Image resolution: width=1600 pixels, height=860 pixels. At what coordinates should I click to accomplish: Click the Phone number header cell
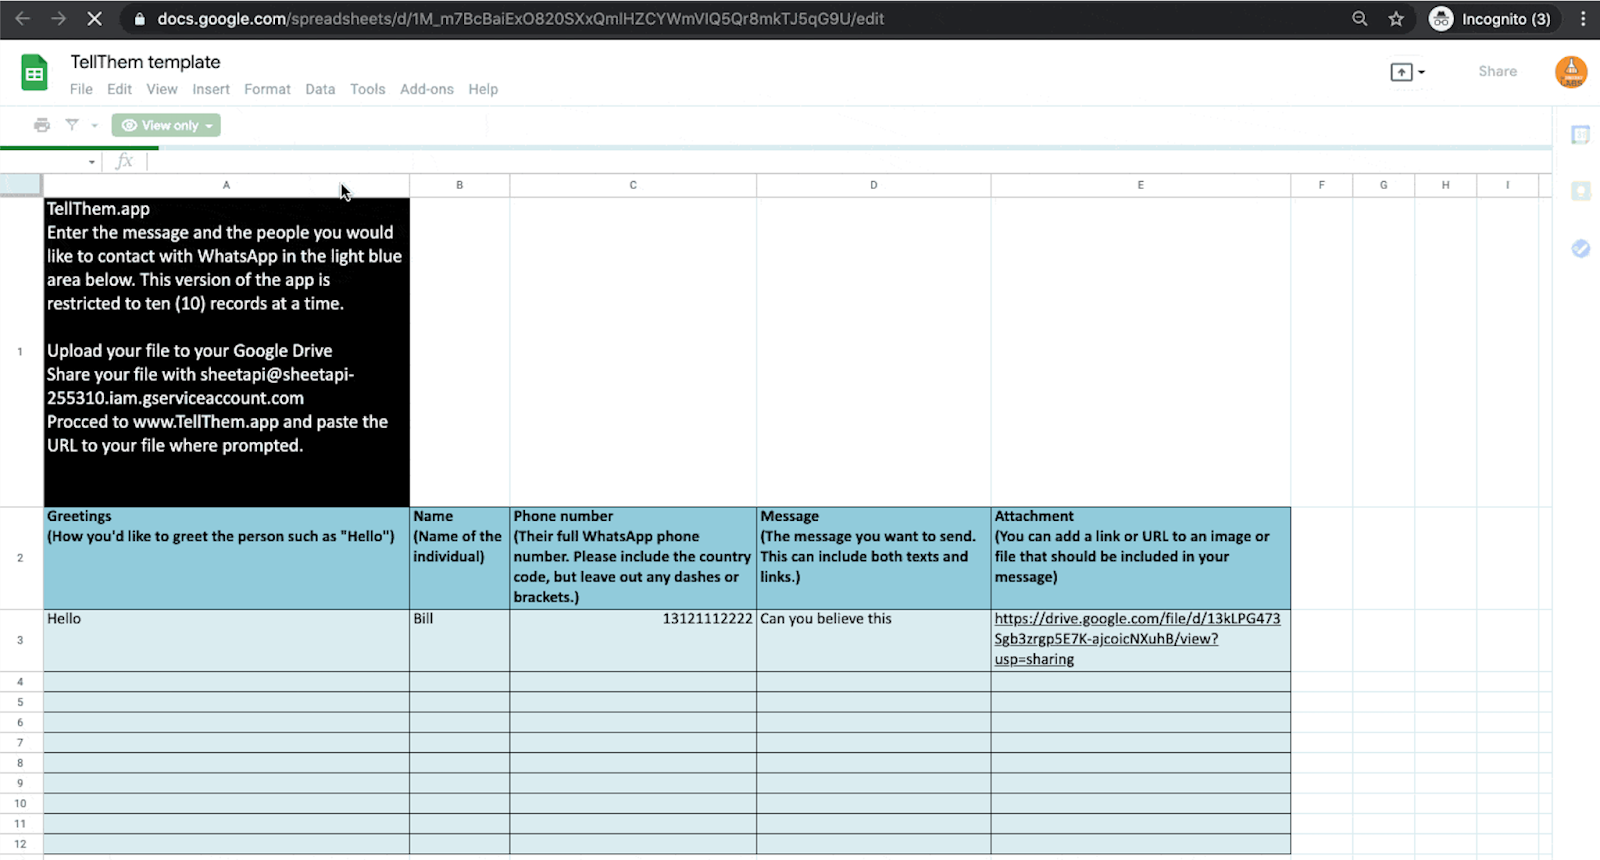click(633, 558)
